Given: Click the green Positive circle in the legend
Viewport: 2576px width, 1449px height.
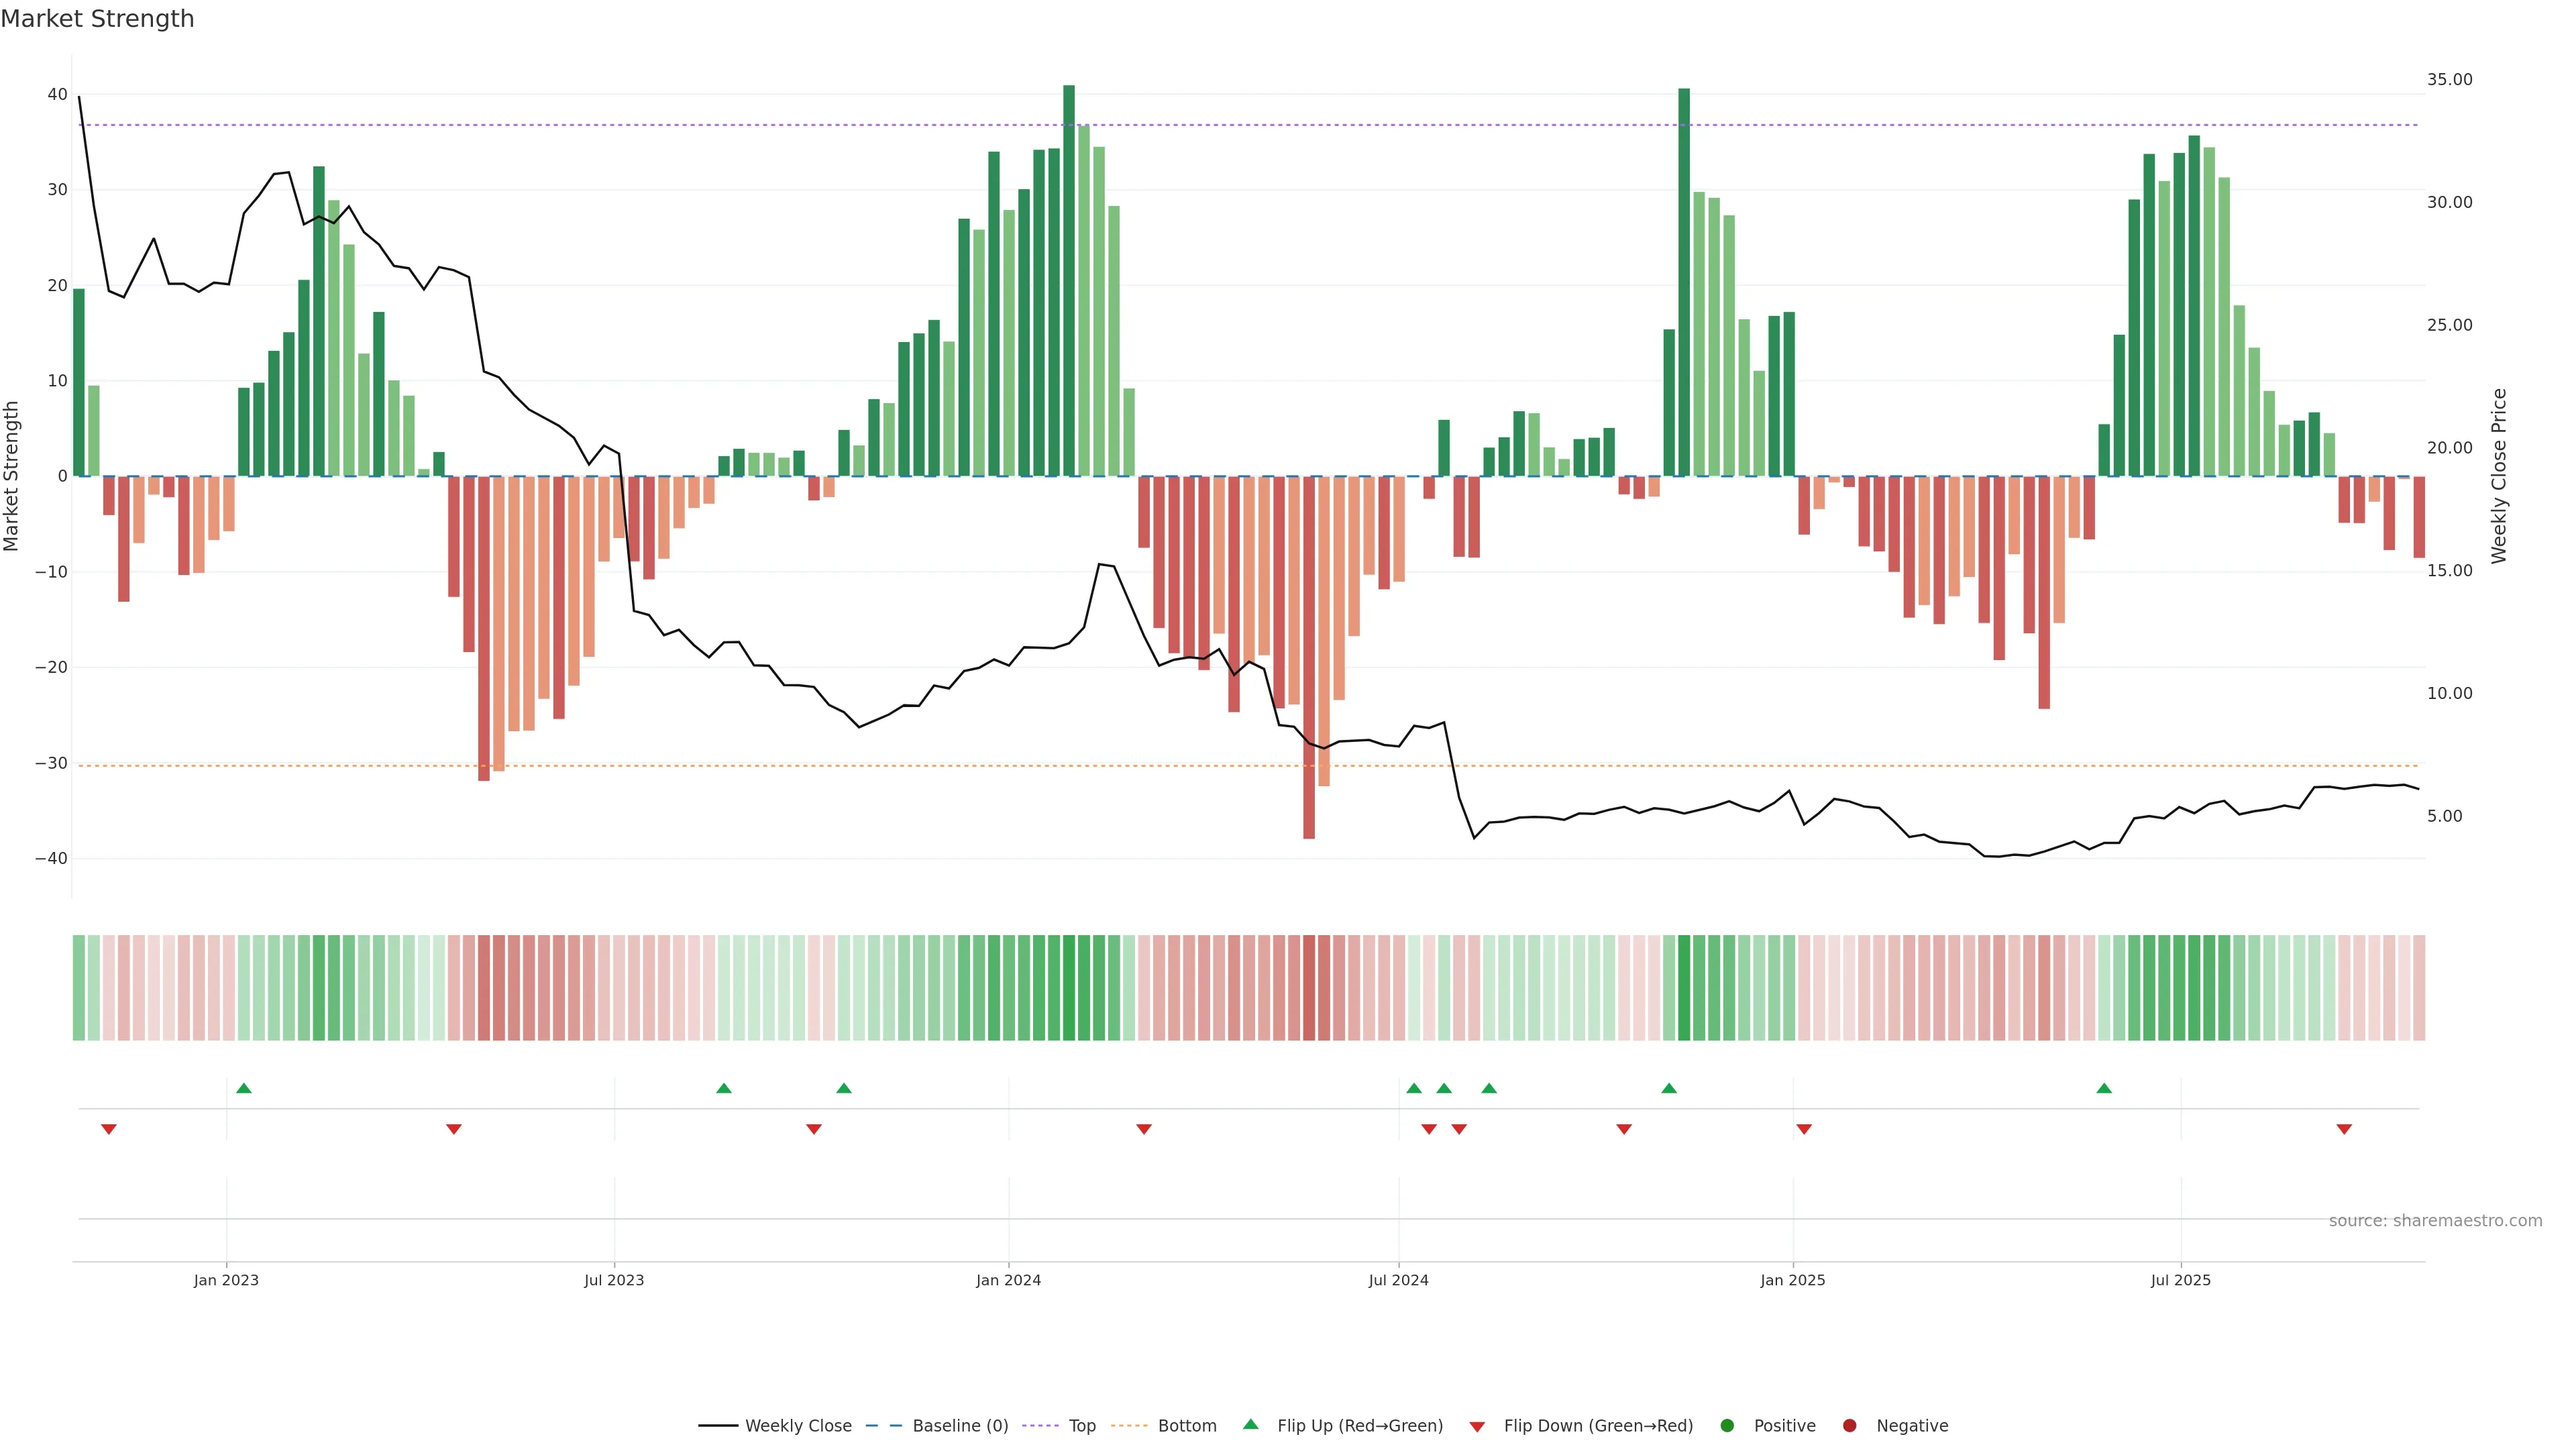Looking at the screenshot, I should [x=1727, y=1426].
